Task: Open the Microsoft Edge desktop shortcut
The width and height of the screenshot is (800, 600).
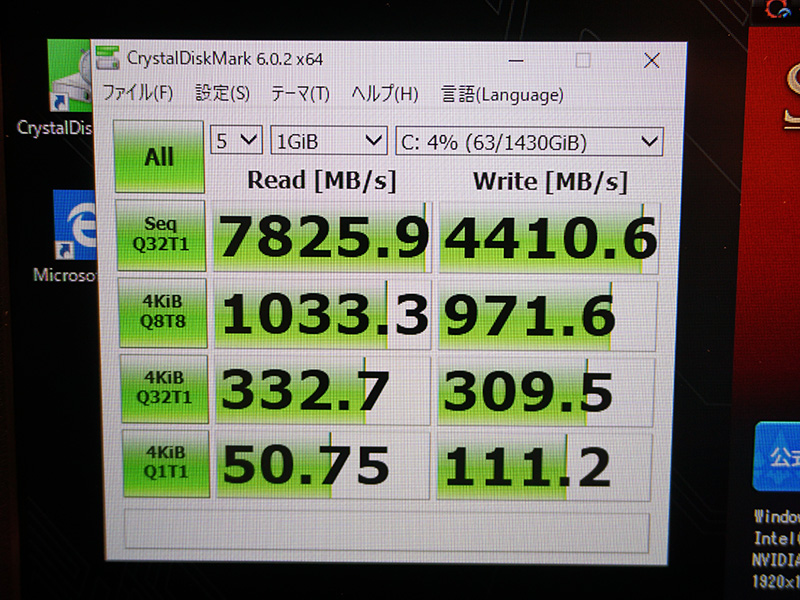Action: (x=69, y=236)
